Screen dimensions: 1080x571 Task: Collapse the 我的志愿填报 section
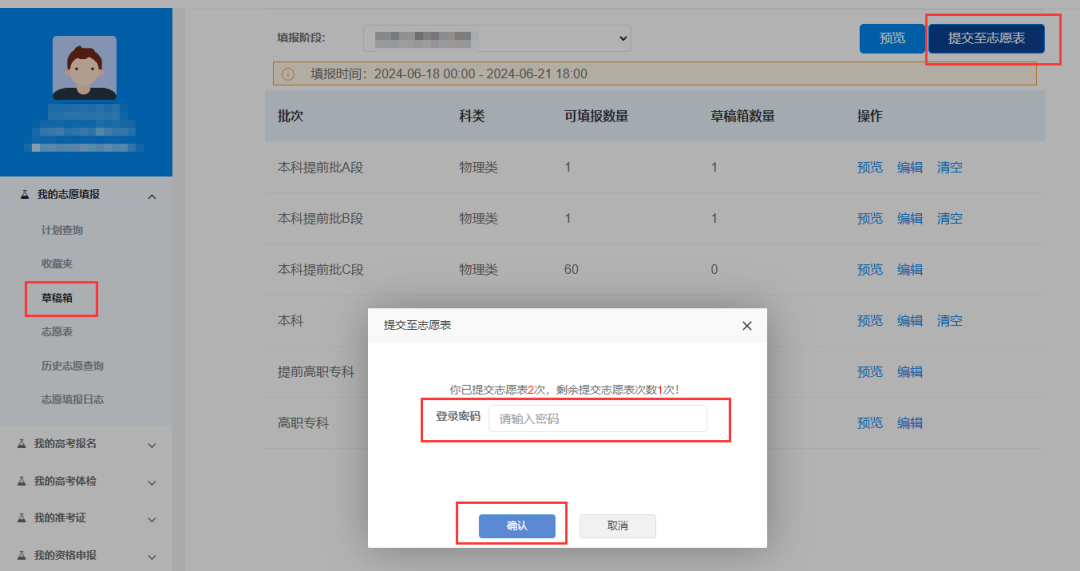152,195
